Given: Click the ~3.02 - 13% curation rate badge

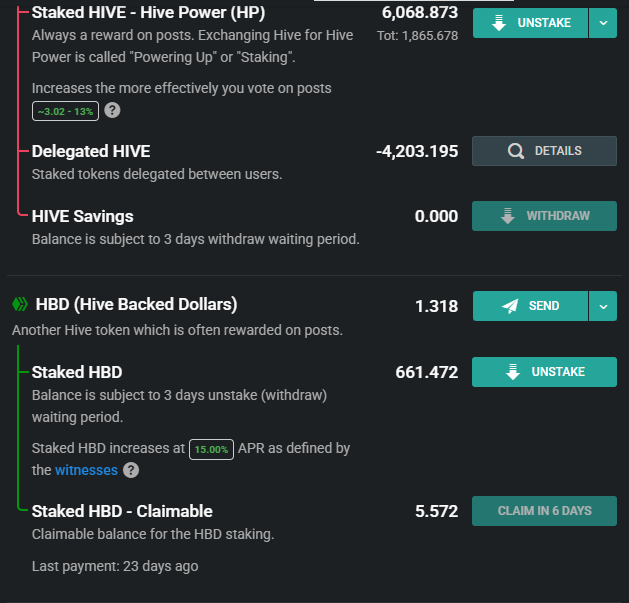Looking at the screenshot, I should coord(65,111).
